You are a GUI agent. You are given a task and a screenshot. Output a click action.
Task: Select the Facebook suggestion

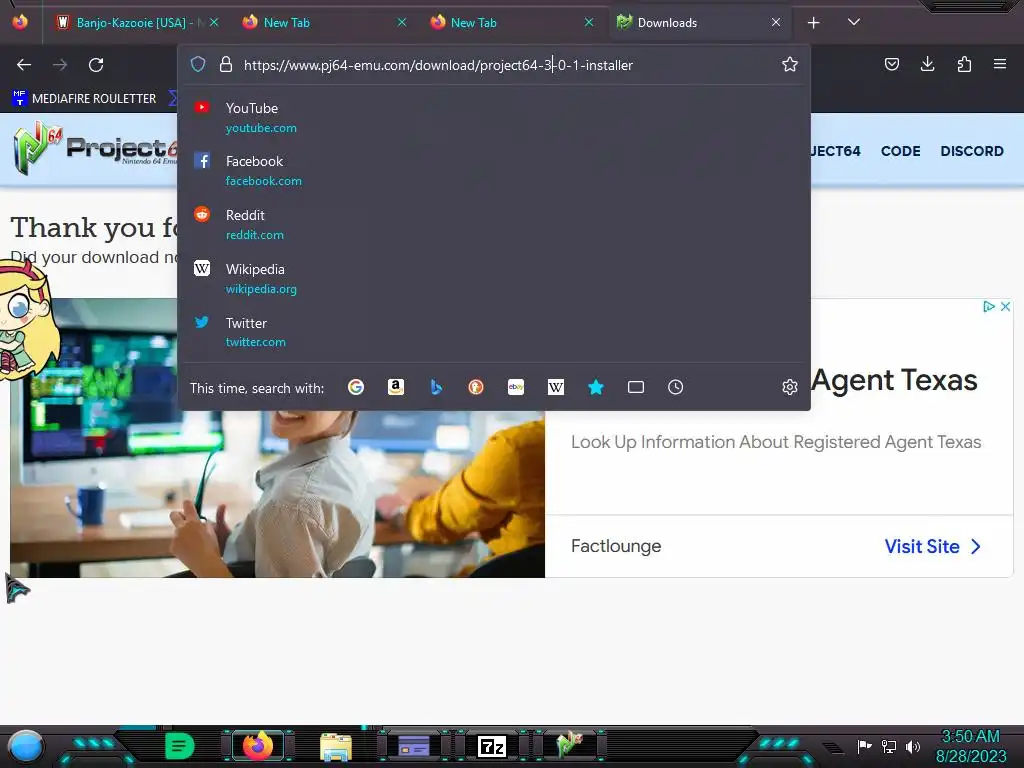[x=494, y=170]
